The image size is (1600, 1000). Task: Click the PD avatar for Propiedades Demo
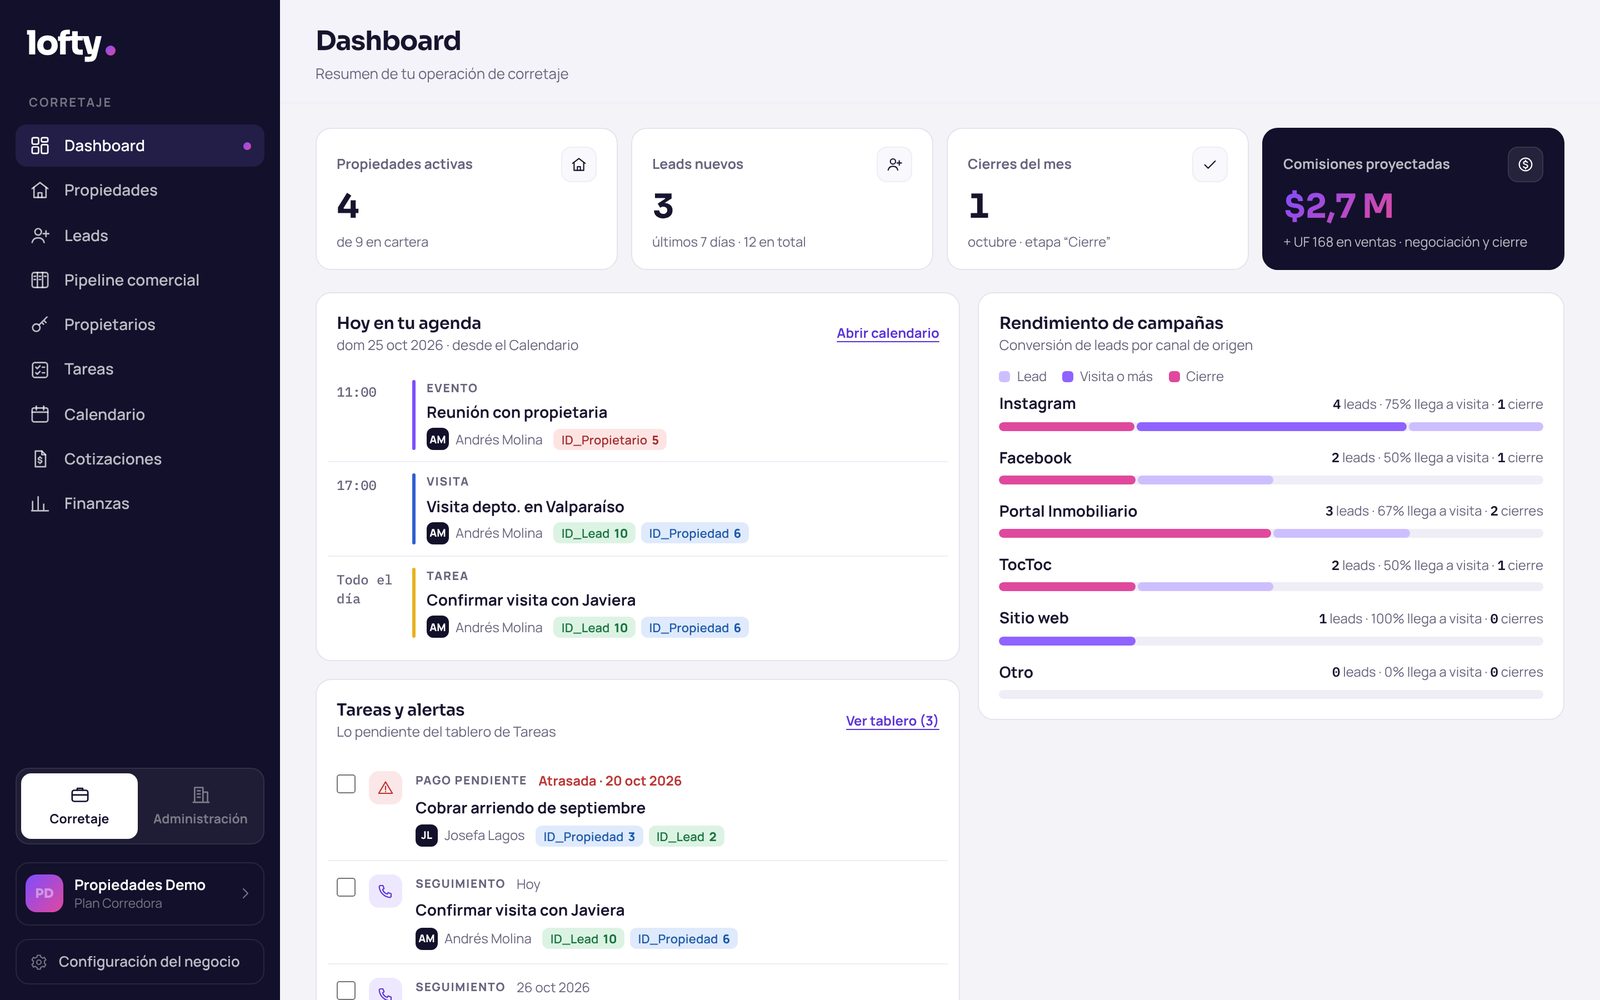(x=44, y=893)
